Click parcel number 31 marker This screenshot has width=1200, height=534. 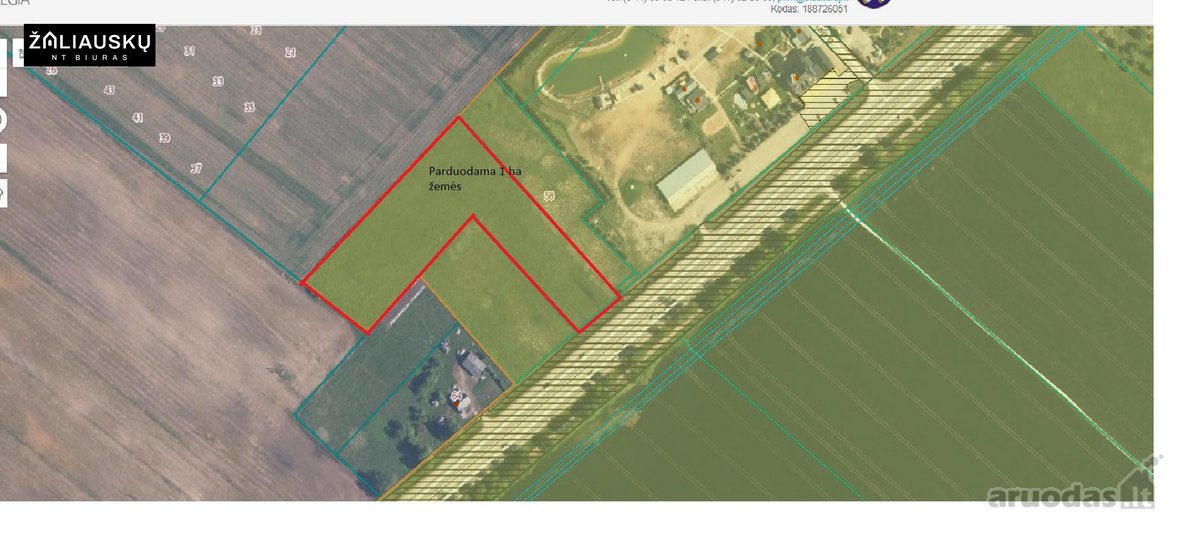[x=190, y=51]
